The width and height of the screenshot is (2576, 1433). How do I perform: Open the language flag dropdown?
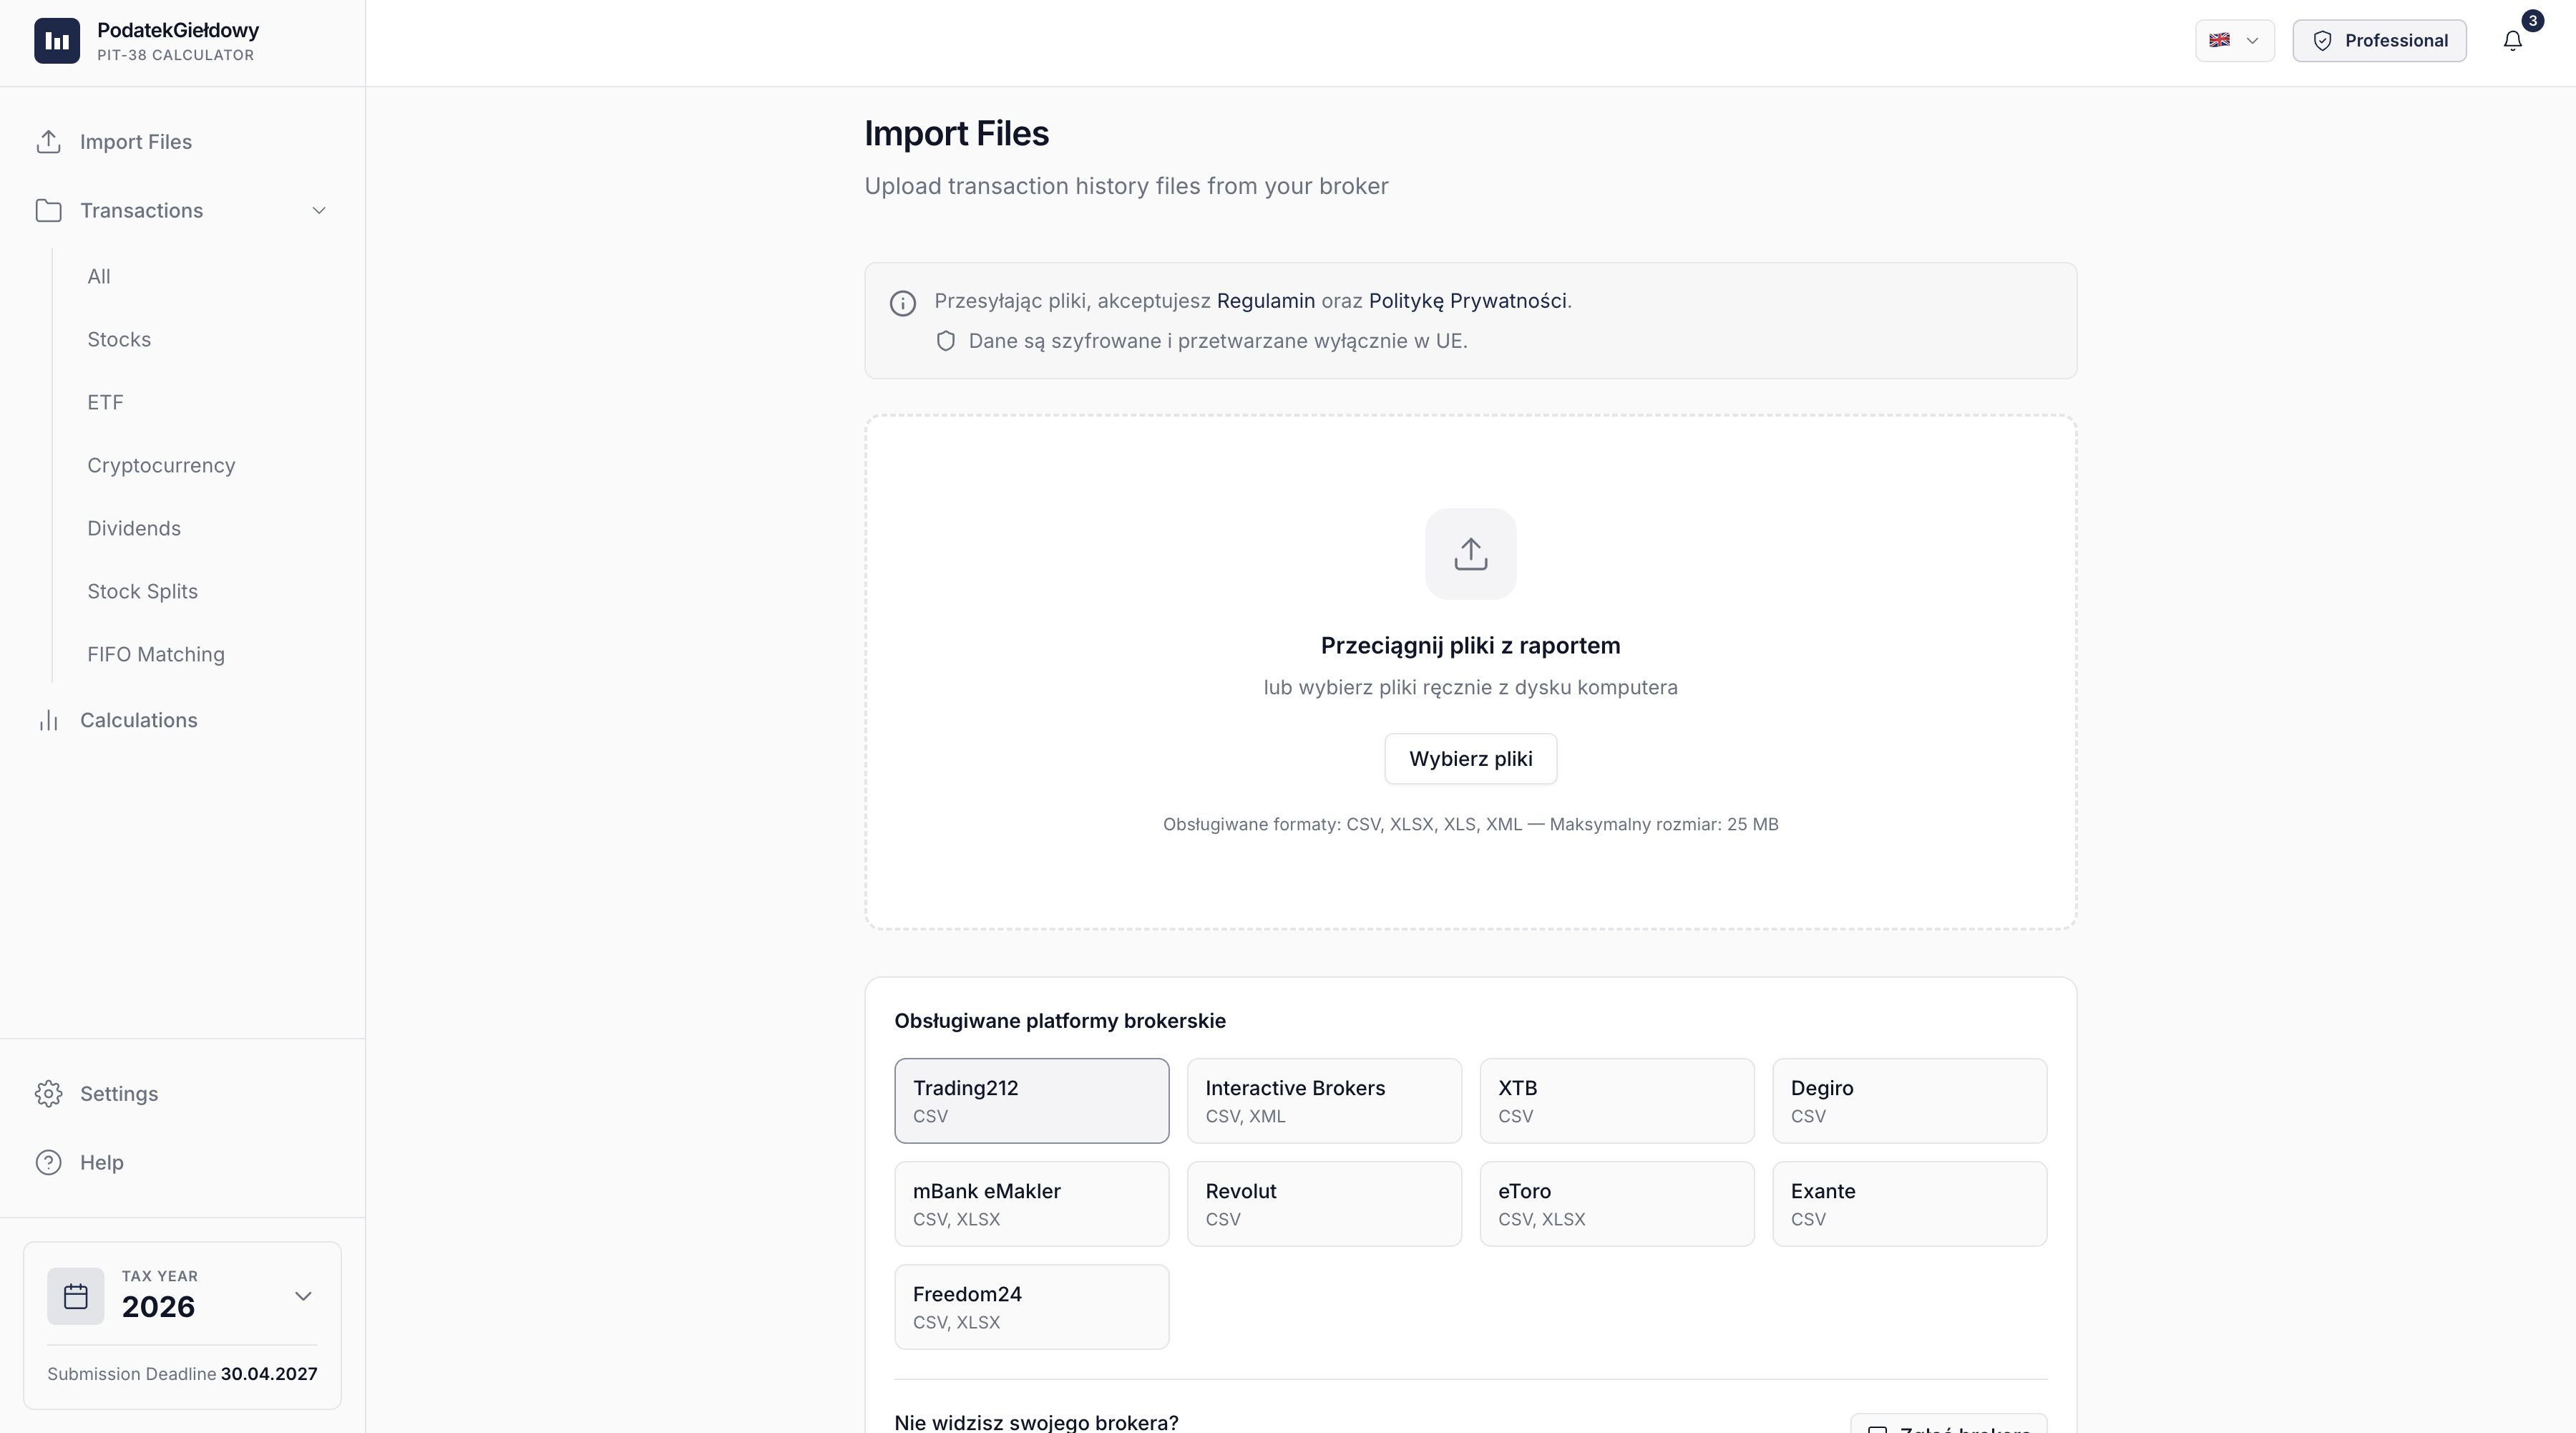pyautogui.click(x=2234, y=41)
